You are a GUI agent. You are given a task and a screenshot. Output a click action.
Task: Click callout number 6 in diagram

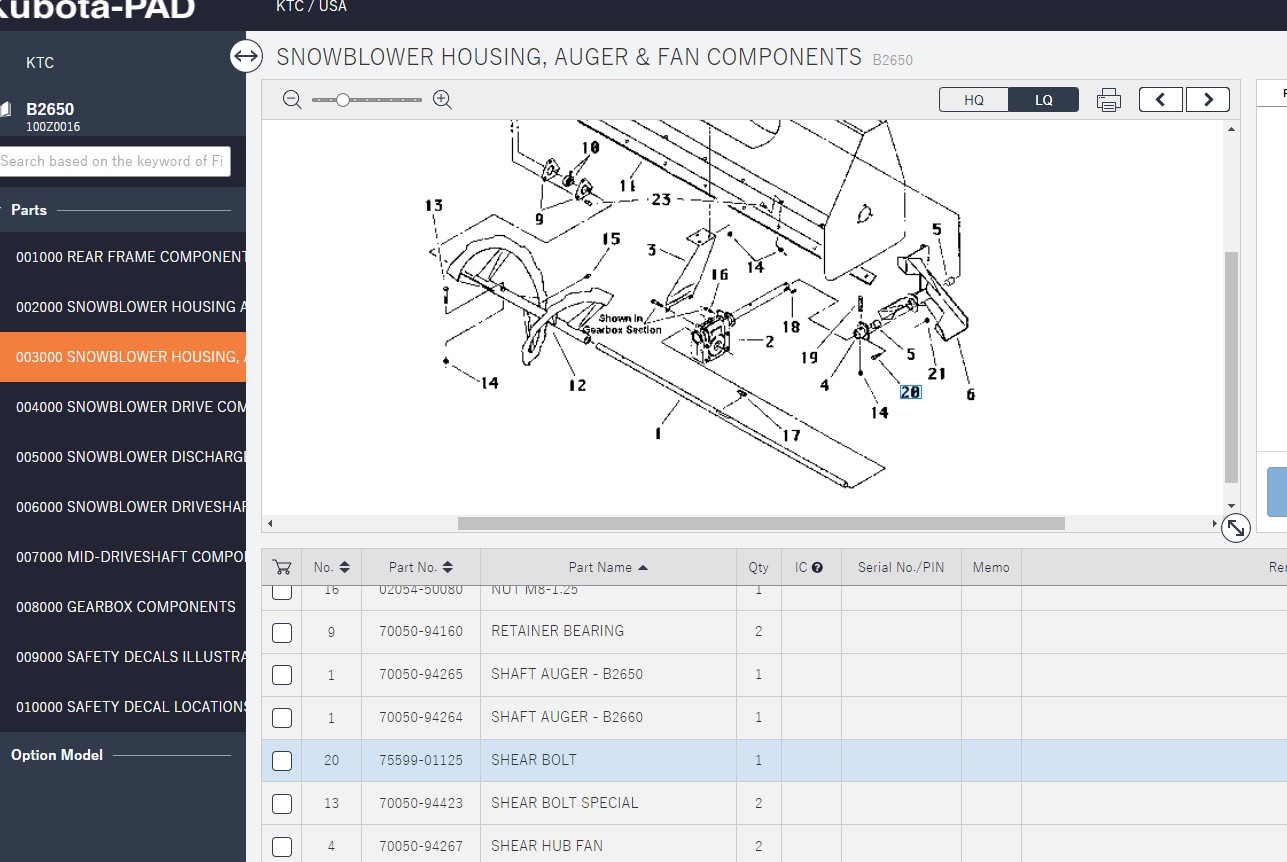click(x=970, y=394)
